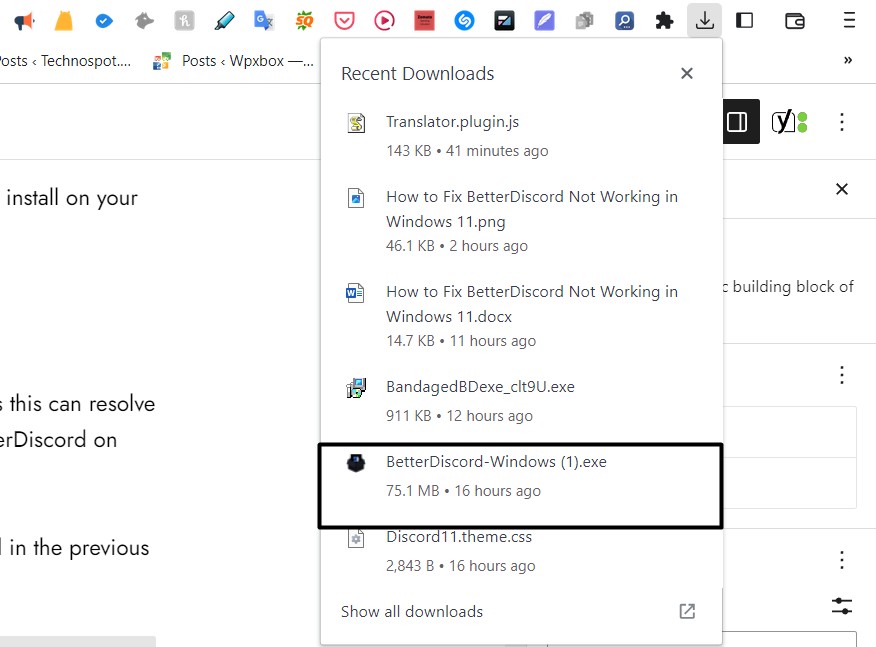Open the WordPress editor options menu
Screen dimensions: 876x647
coord(842,122)
